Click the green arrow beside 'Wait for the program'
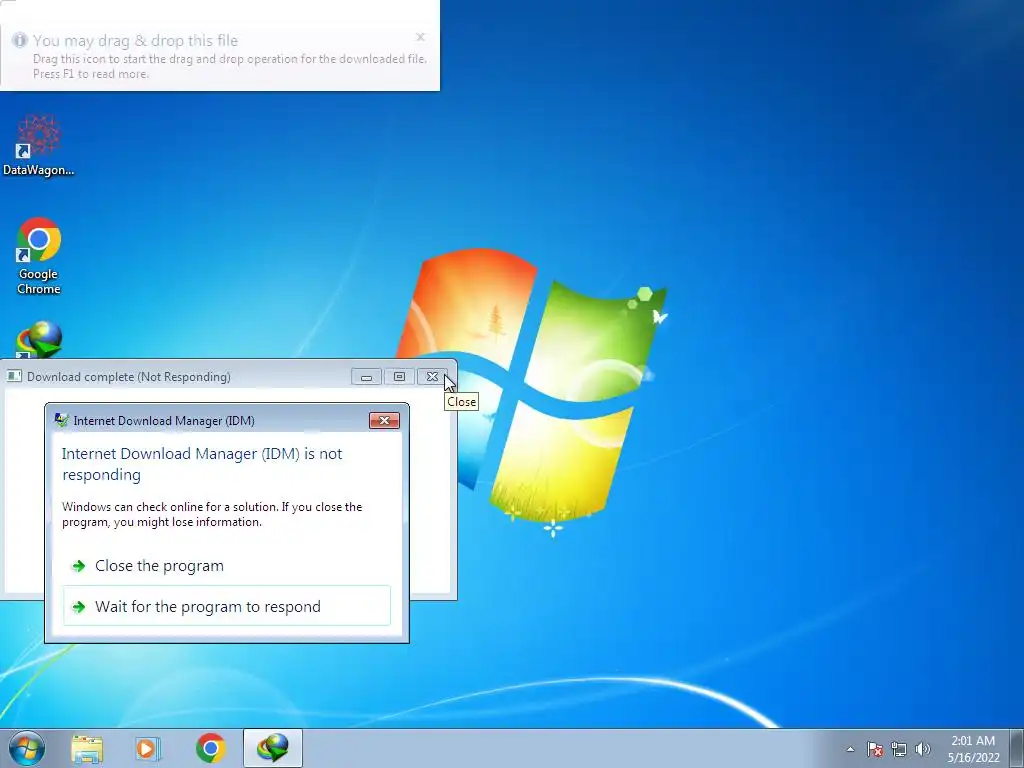The image size is (1024, 768). pos(78,607)
